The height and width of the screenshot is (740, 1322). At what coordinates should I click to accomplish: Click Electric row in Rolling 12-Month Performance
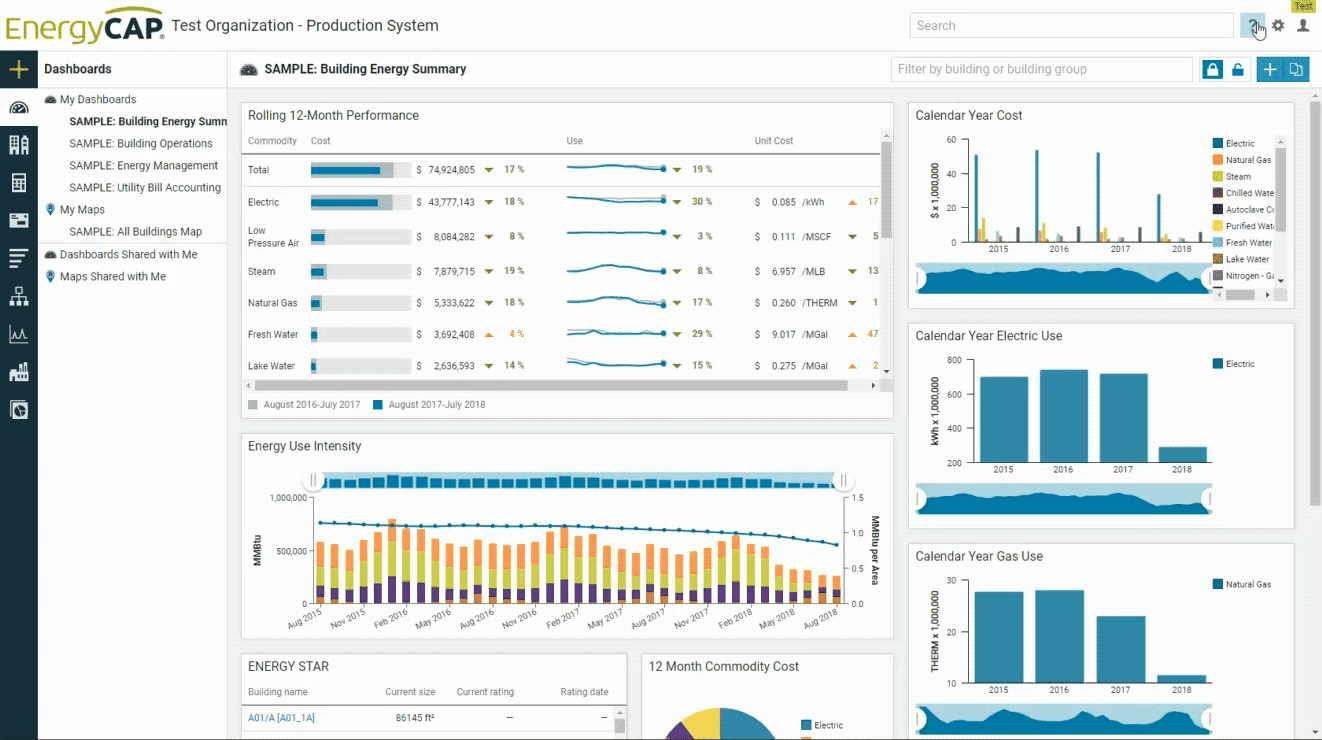coord(563,202)
